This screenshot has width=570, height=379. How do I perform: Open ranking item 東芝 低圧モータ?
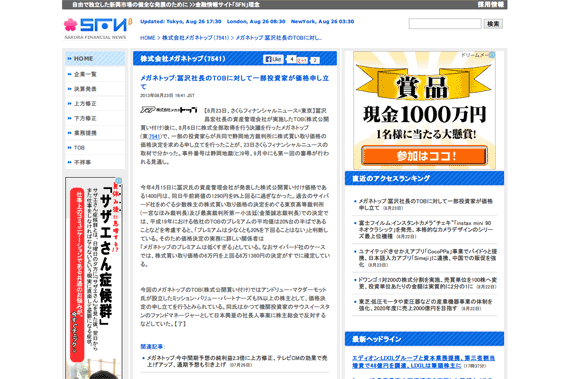(x=425, y=305)
